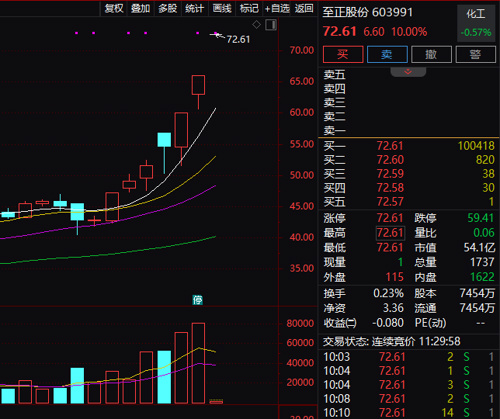Select the highlighted 最高 value 72.61

390,233
